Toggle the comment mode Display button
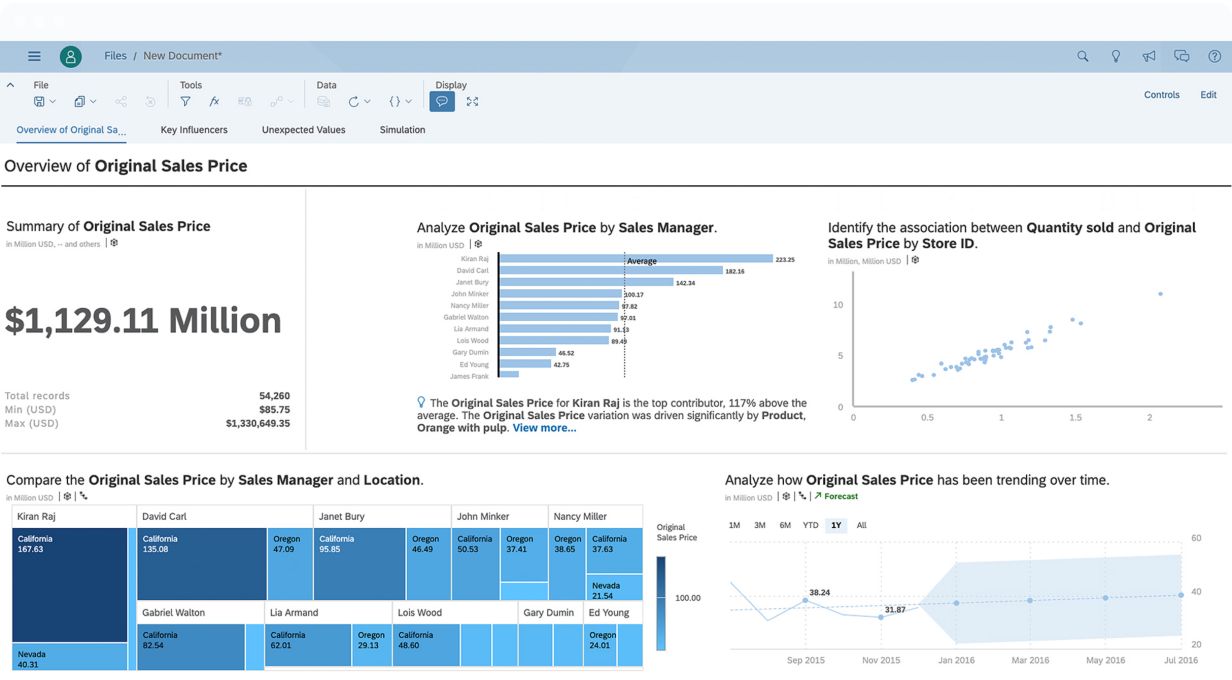 (x=441, y=102)
